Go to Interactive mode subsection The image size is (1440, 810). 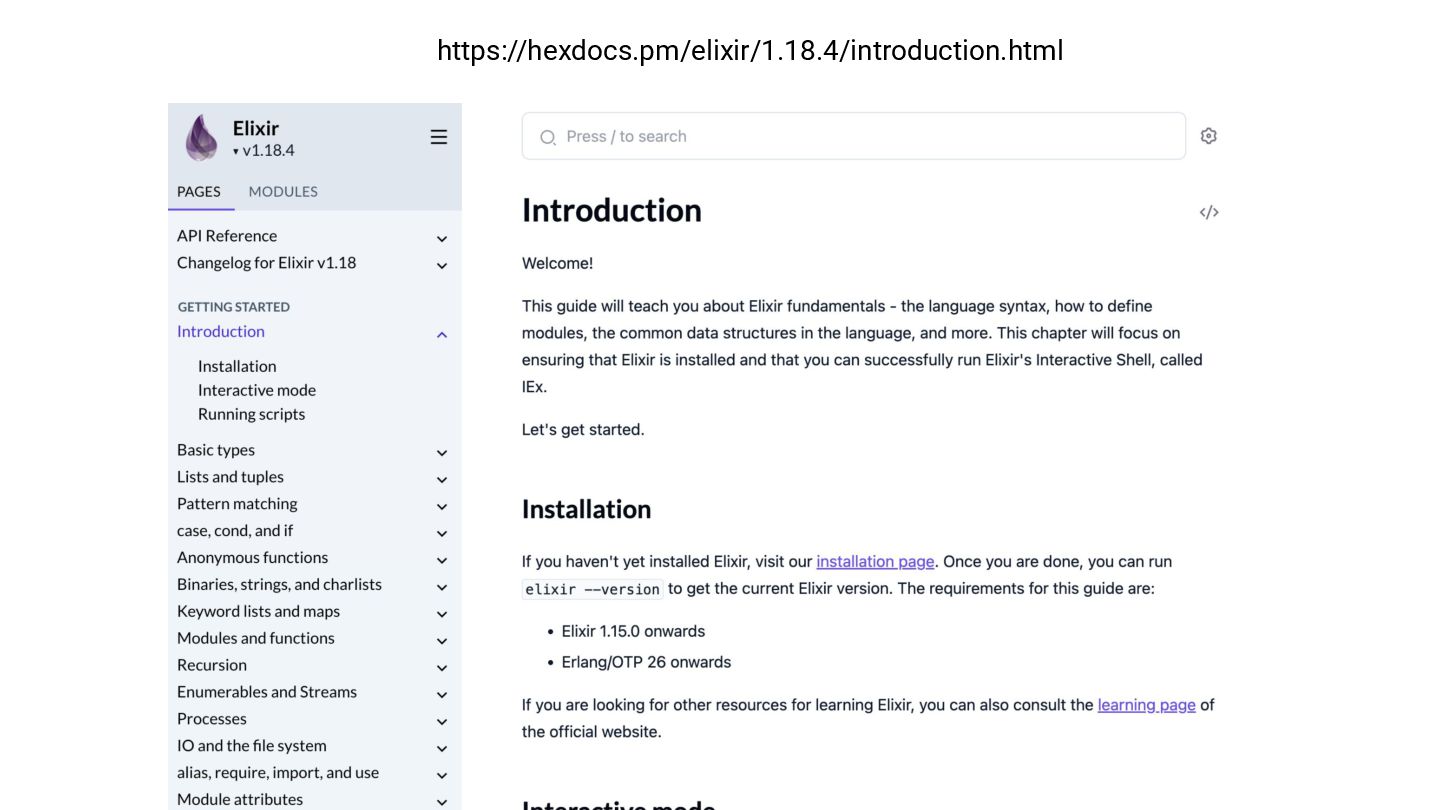coord(257,390)
